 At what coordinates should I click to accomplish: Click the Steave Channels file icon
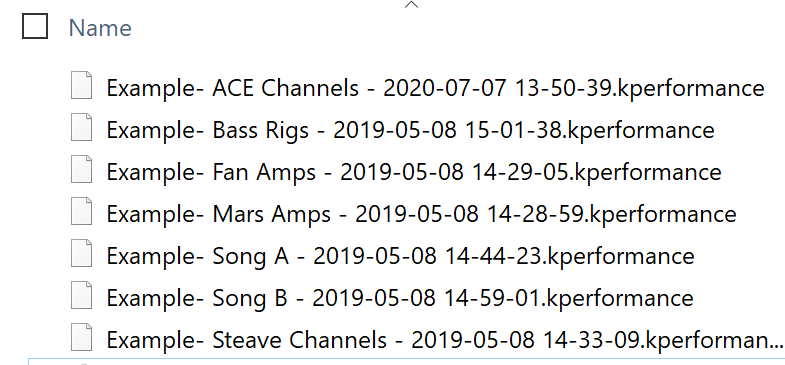(x=81, y=338)
